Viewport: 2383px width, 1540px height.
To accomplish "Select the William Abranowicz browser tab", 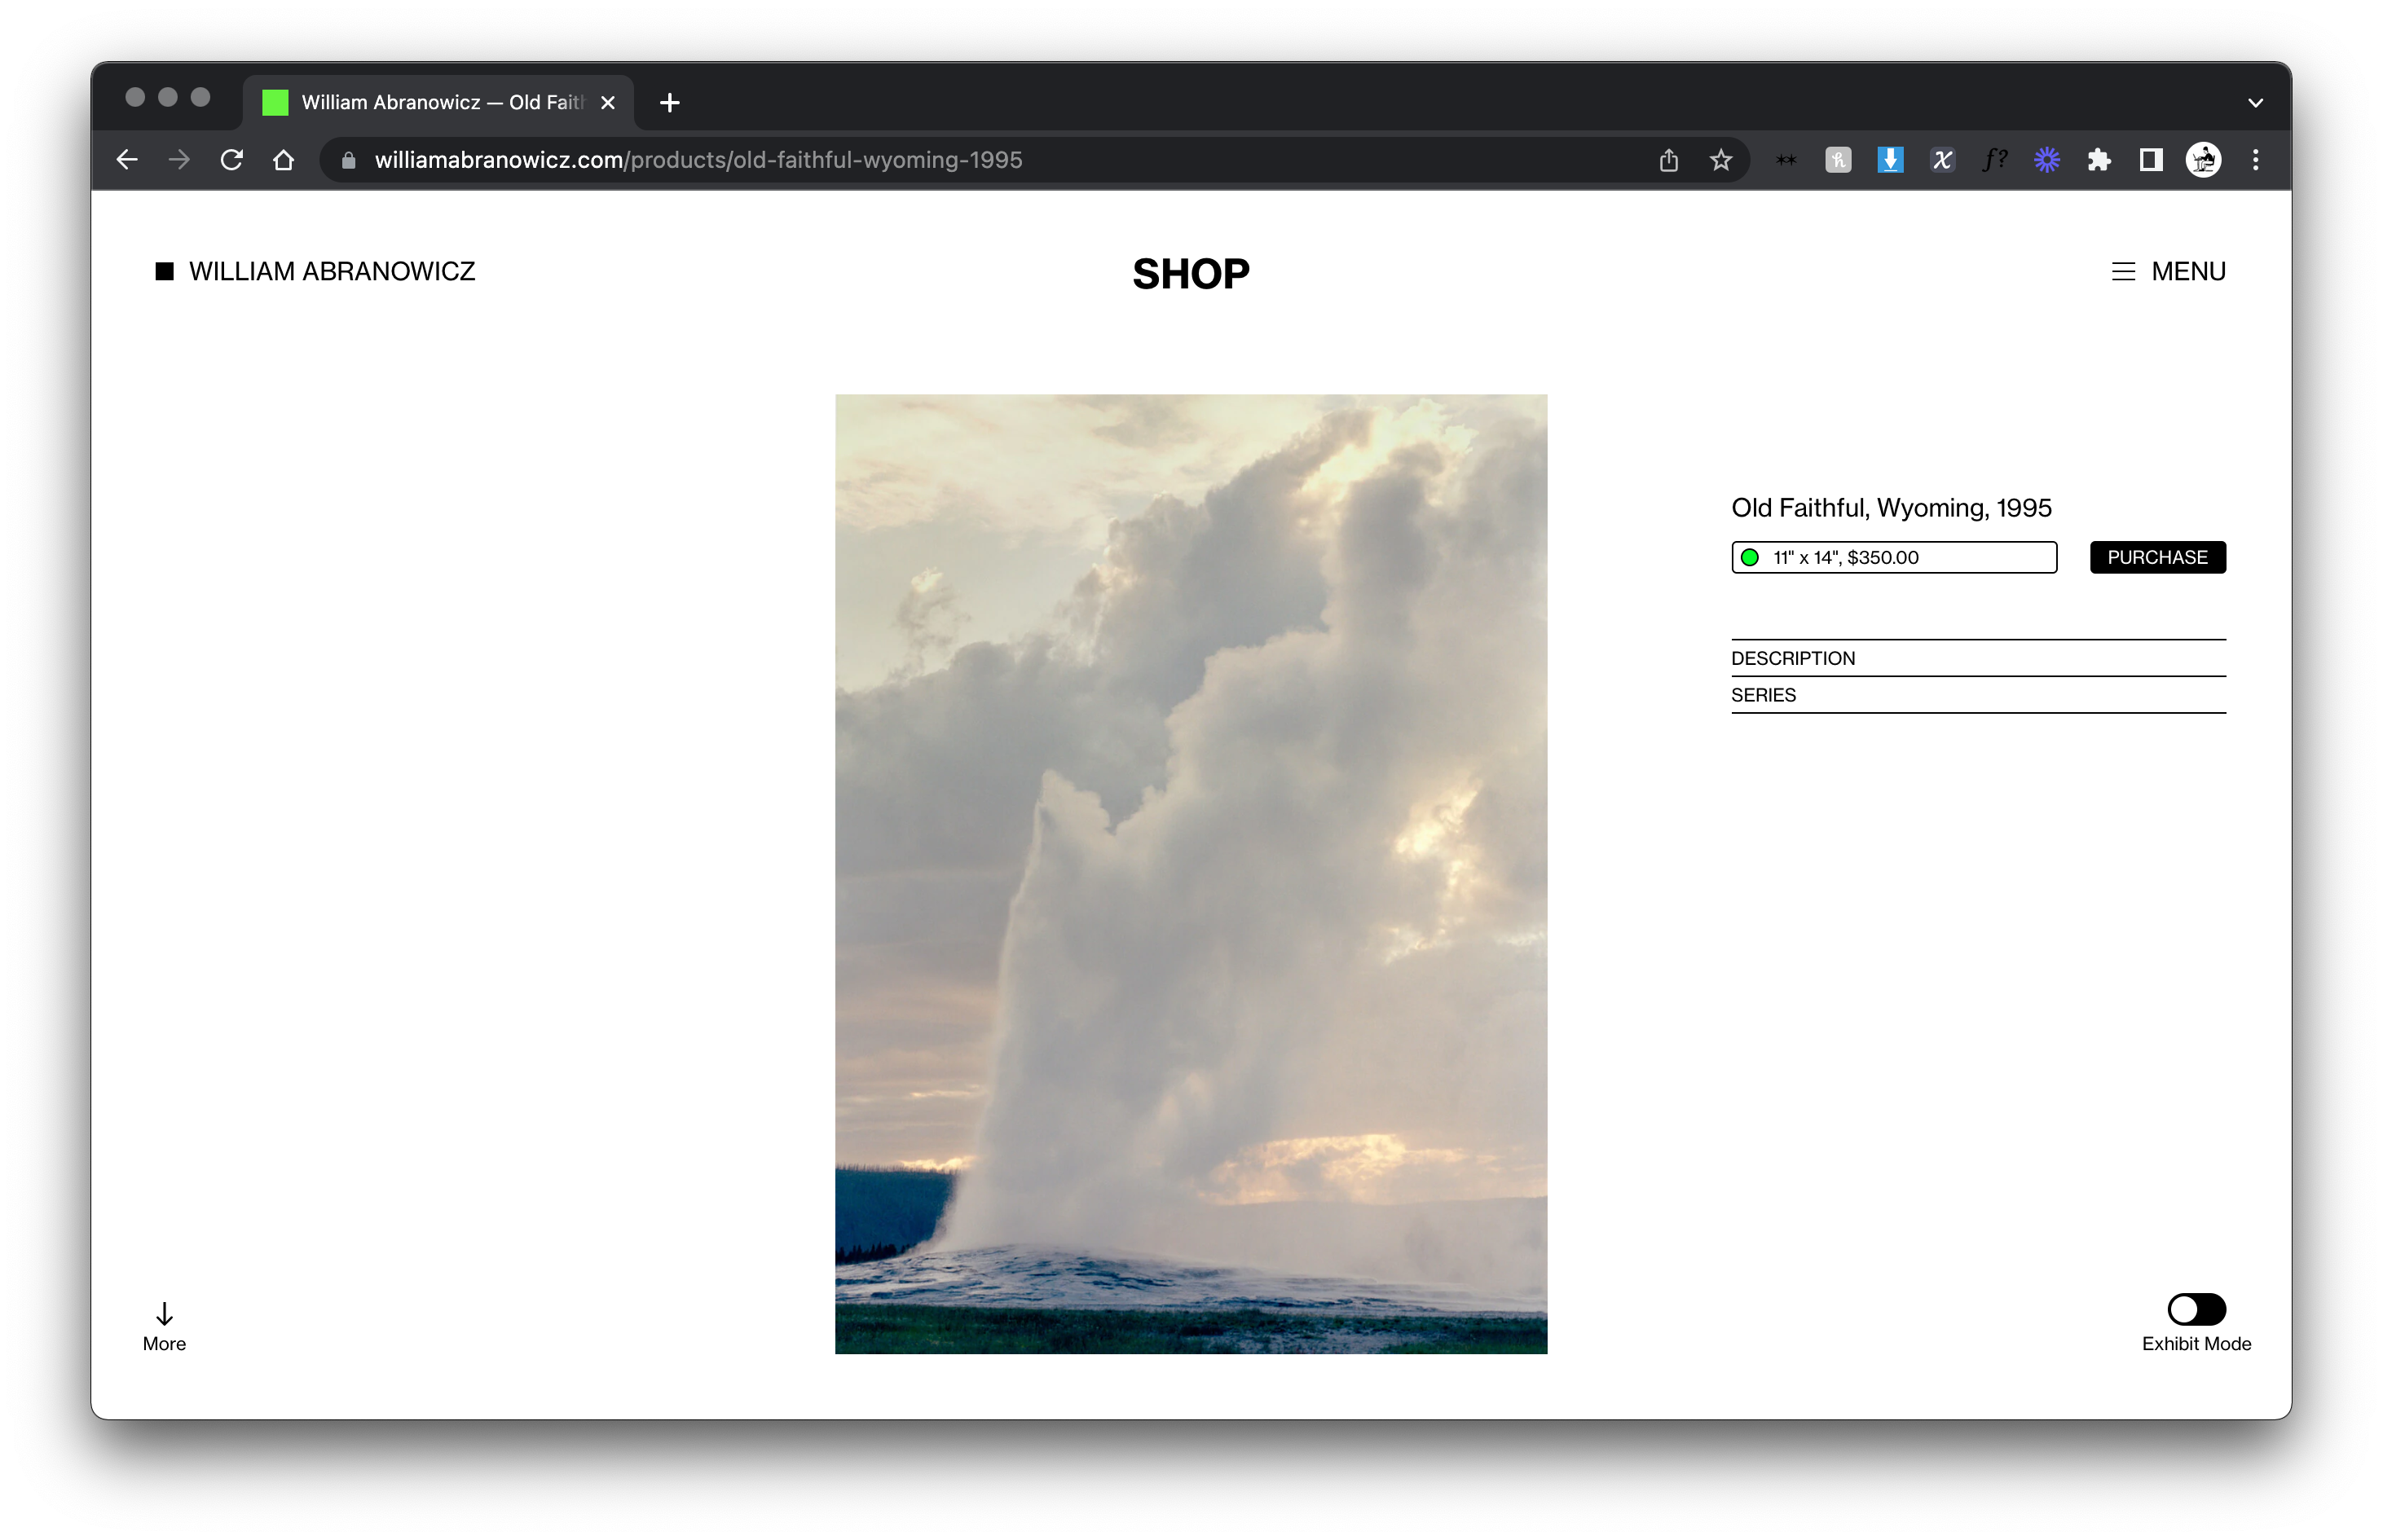I will 440,103.
